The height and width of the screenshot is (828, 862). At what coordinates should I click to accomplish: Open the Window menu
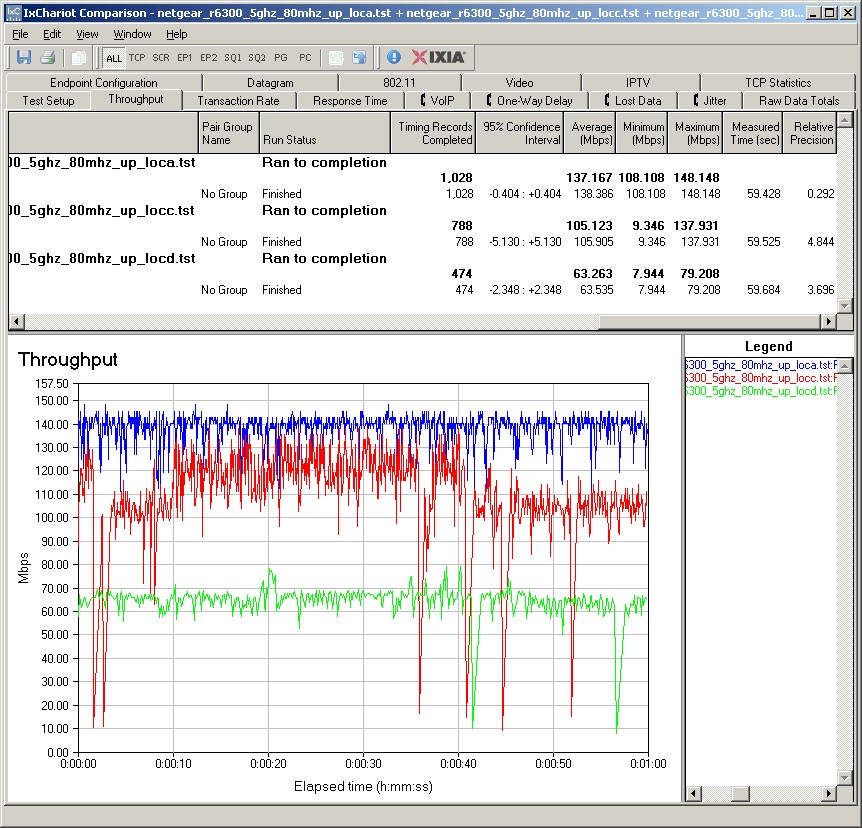click(132, 34)
